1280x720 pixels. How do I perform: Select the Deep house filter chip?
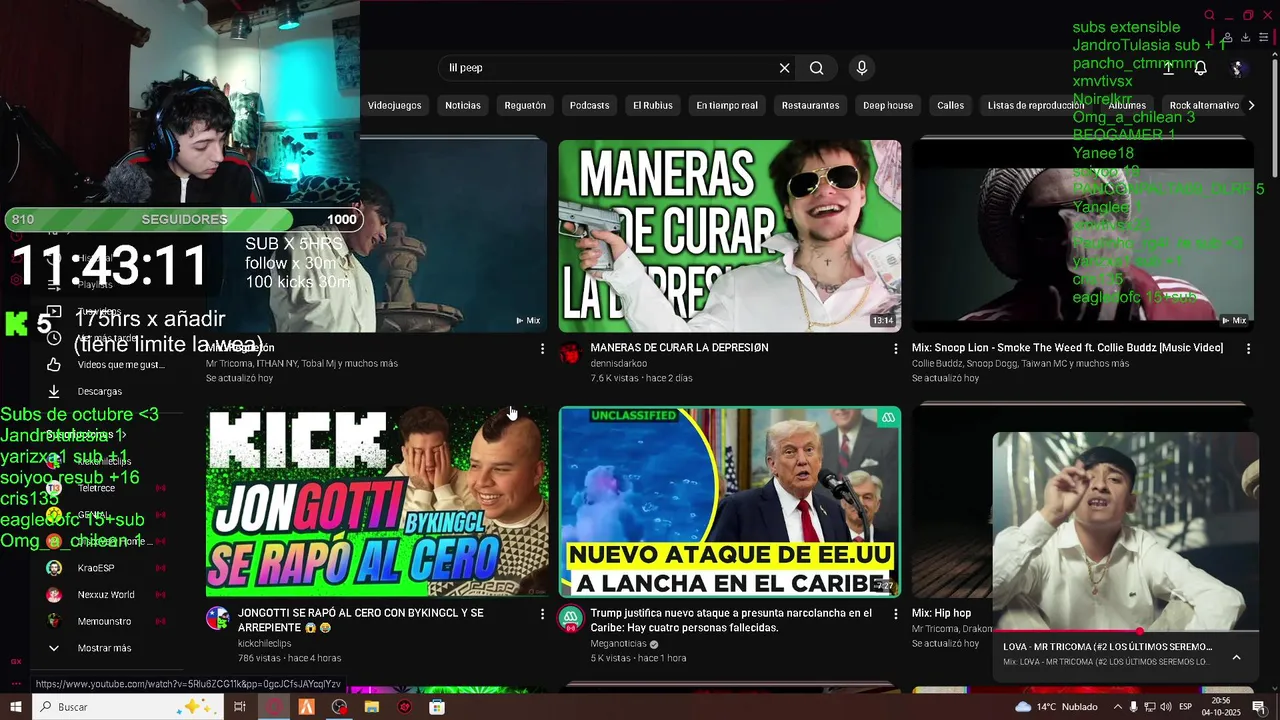(888, 105)
